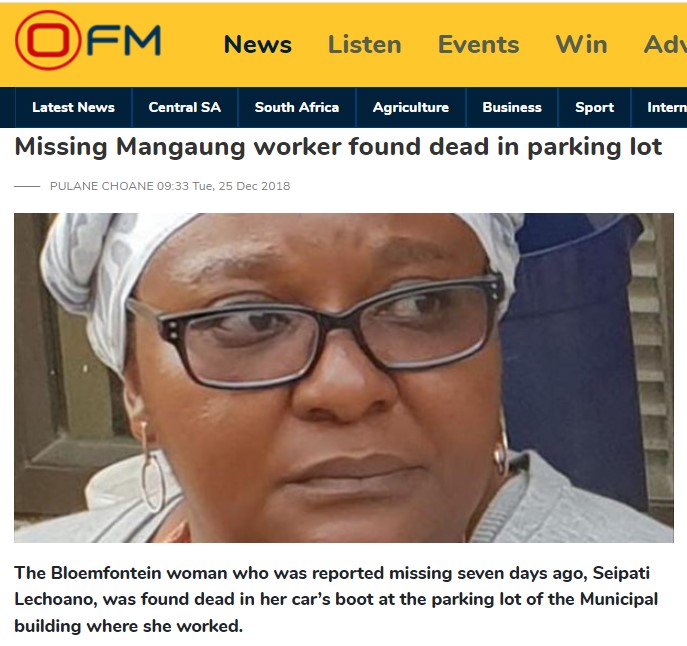The image size is (687, 646).
Task: Open the Win menu item
Action: 581,44
